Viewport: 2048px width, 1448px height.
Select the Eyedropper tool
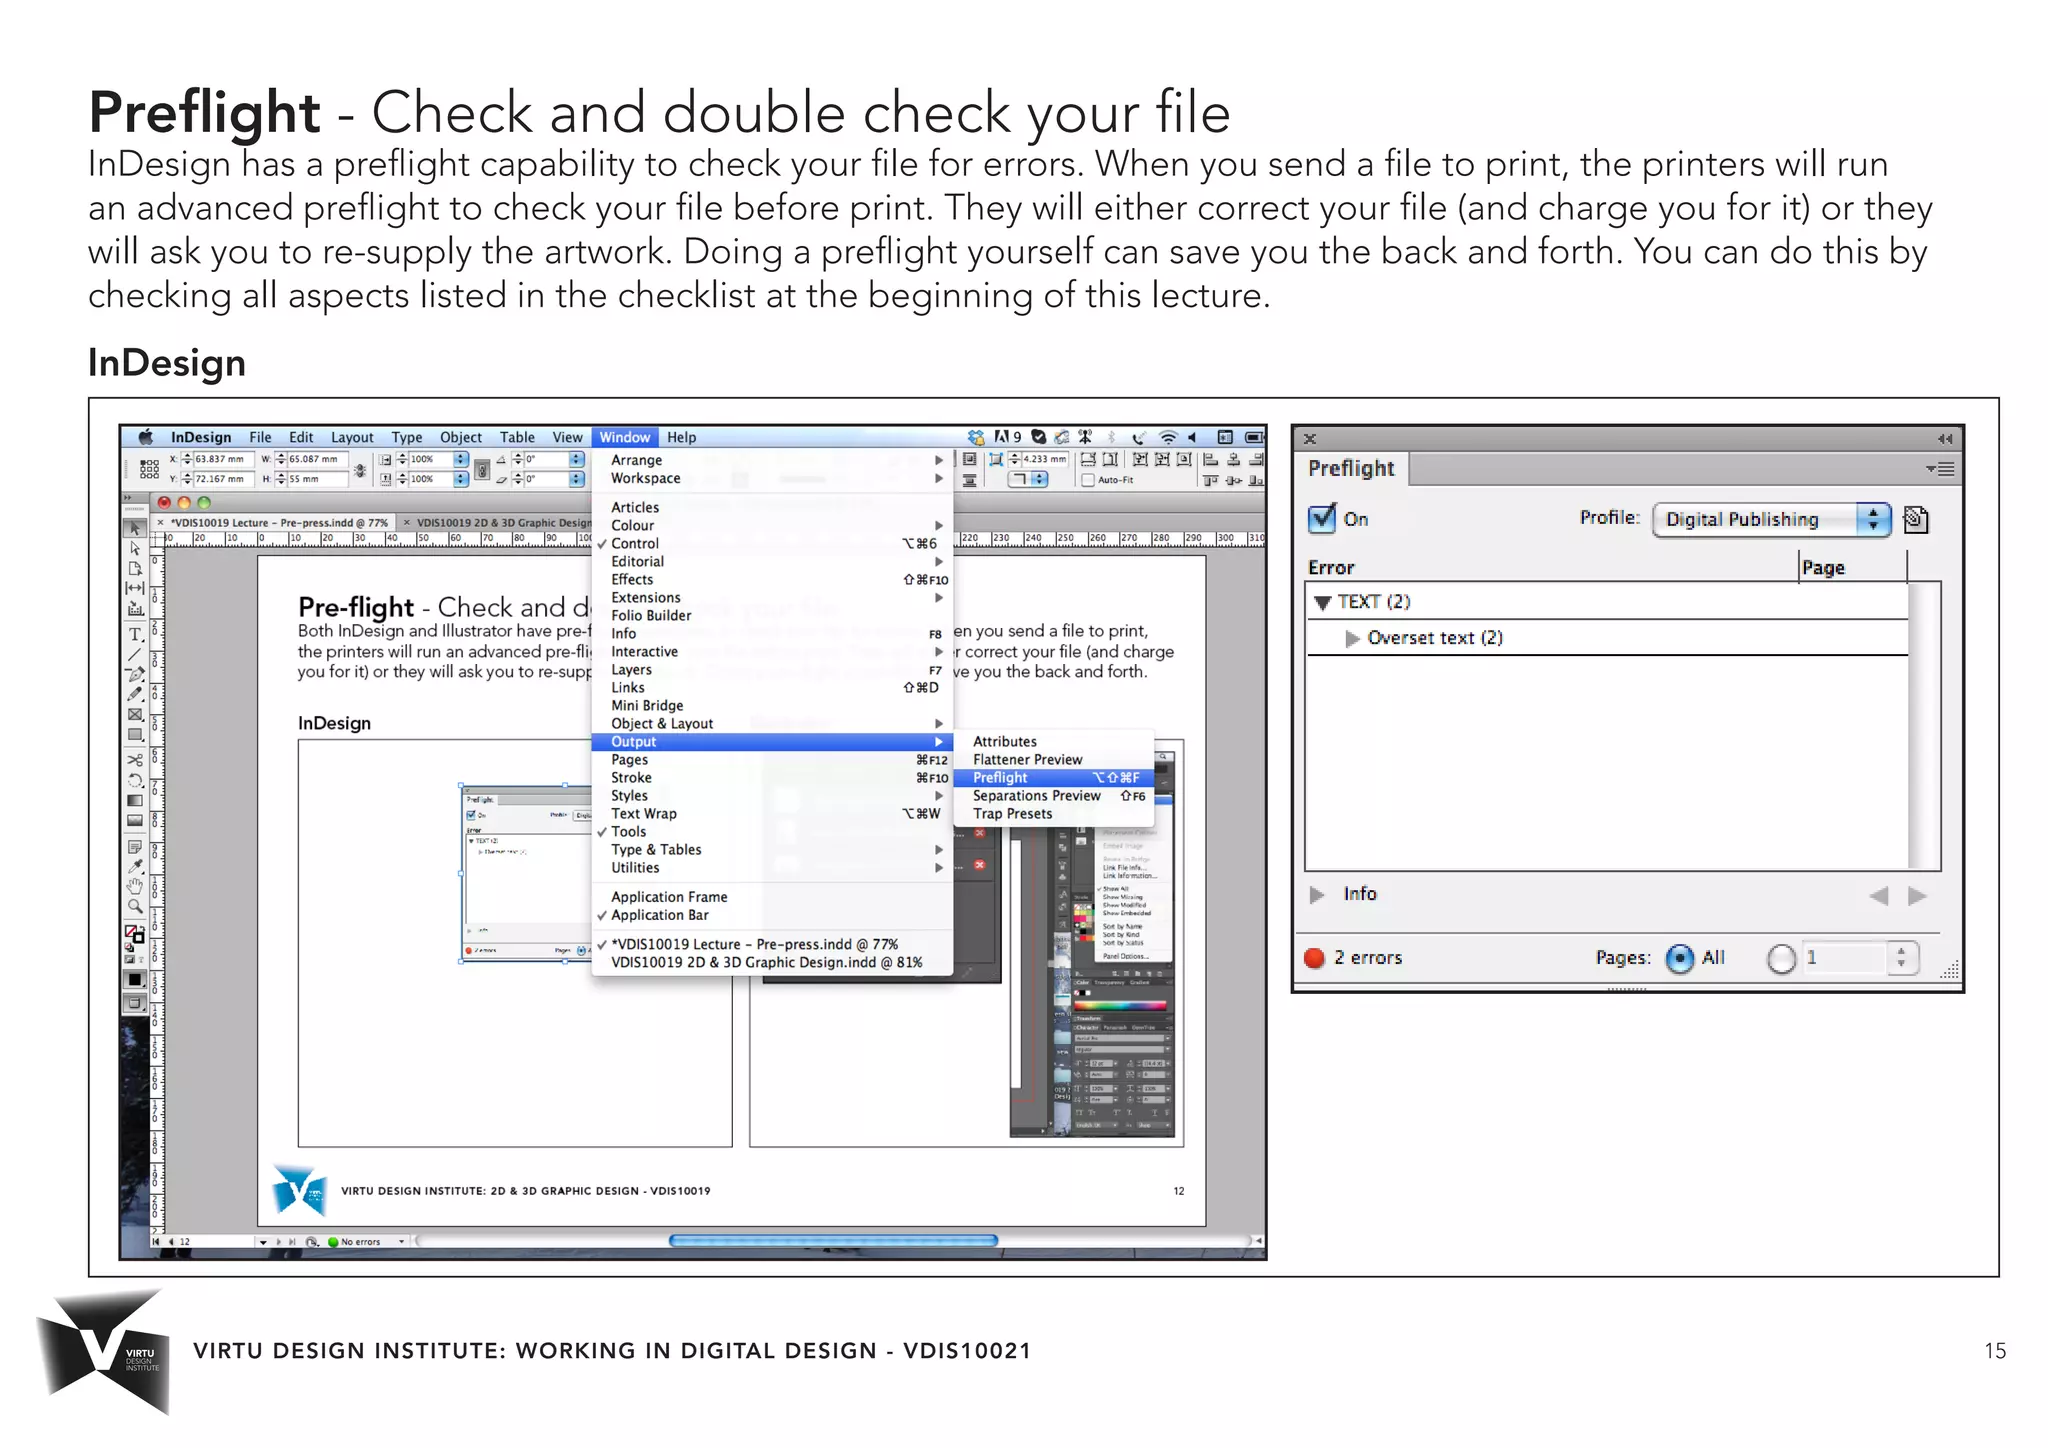tap(134, 866)
